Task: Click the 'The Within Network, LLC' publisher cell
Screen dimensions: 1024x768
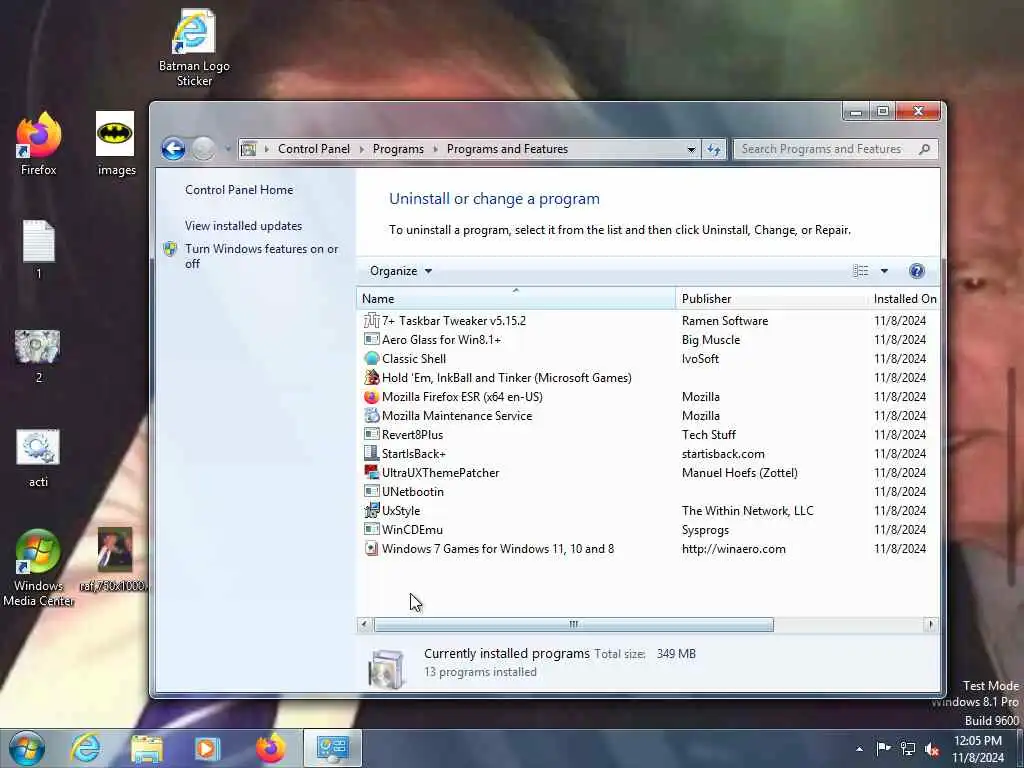Action: tap(748, 511)
